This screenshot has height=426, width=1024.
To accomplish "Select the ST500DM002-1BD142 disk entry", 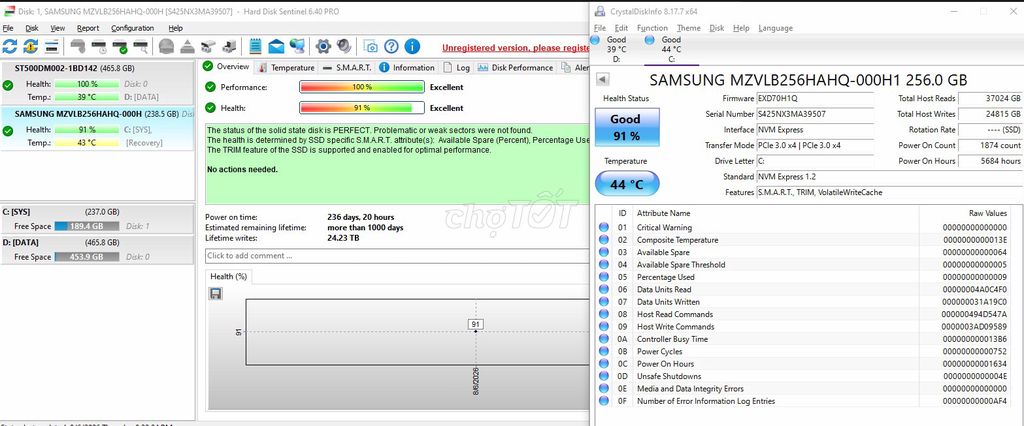I will pyautogui.click(x=97, y=83).
